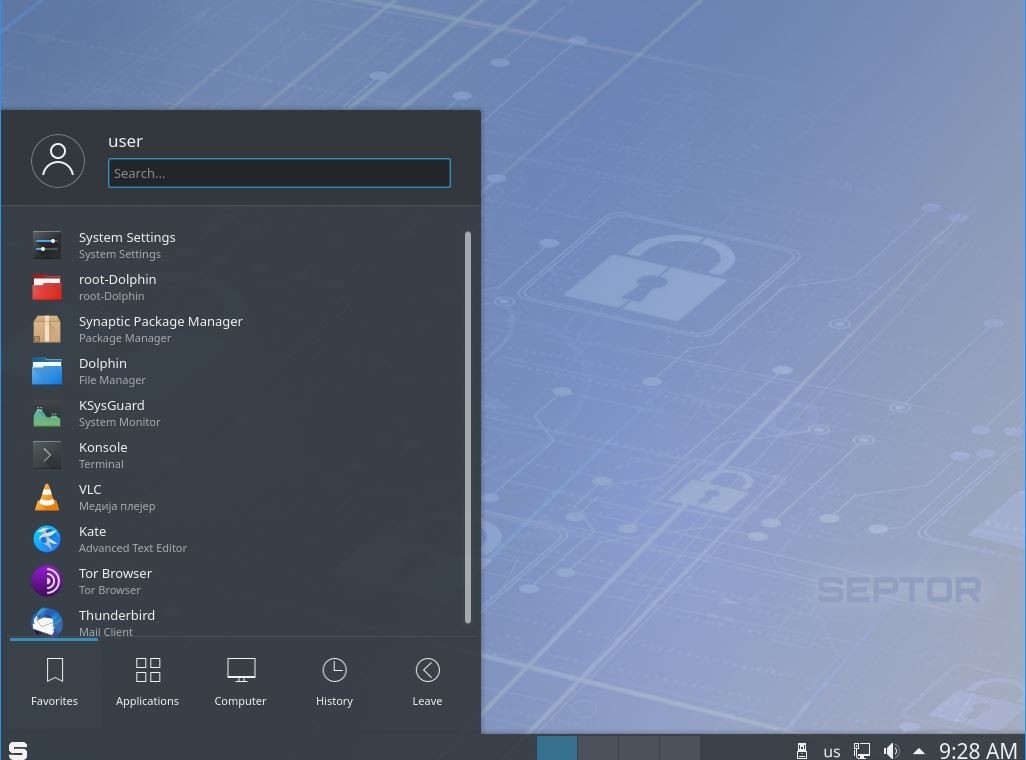Image resolution: width=1026 pixels, height=760 pixels.
Task: Open the Leave tab
Action: coord(427,682)
